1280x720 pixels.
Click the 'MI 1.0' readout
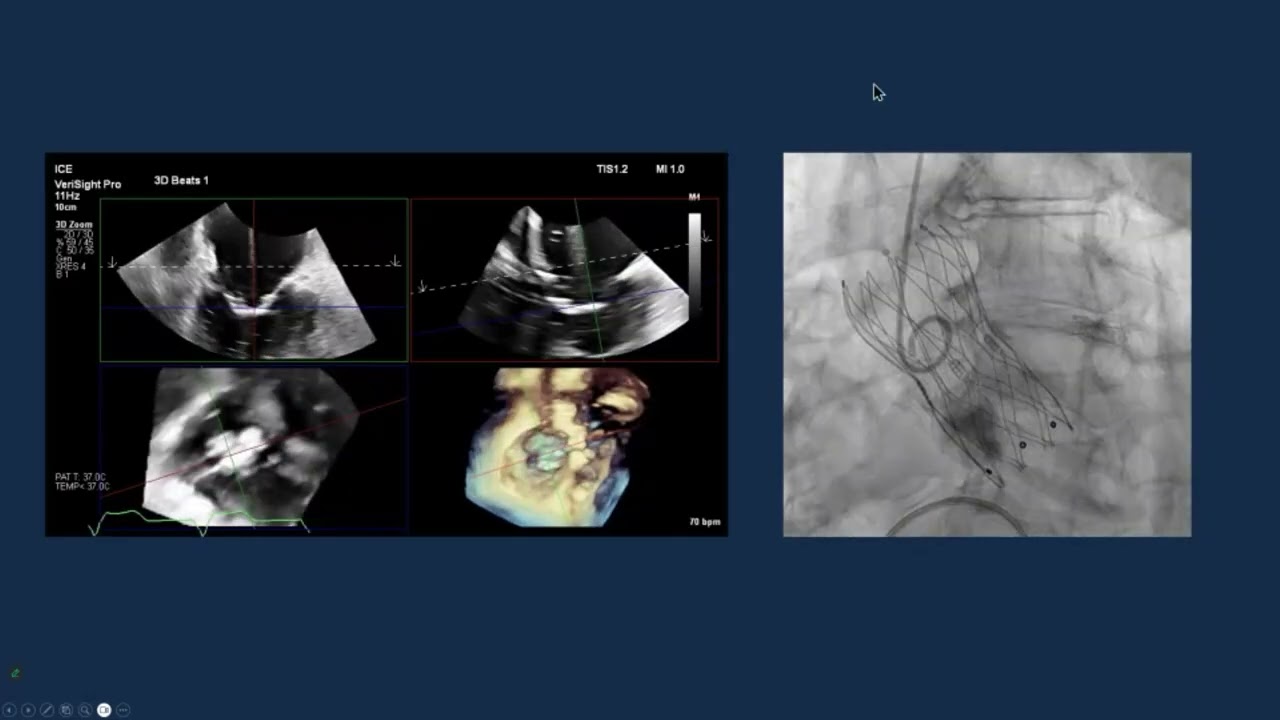pyautogui.click(x=670, y=170)
